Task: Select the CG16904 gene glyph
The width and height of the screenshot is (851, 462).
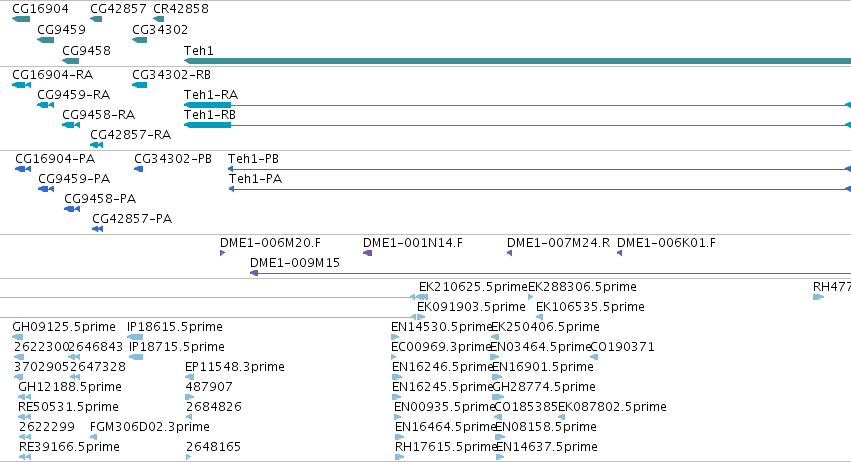Action: 21,19
